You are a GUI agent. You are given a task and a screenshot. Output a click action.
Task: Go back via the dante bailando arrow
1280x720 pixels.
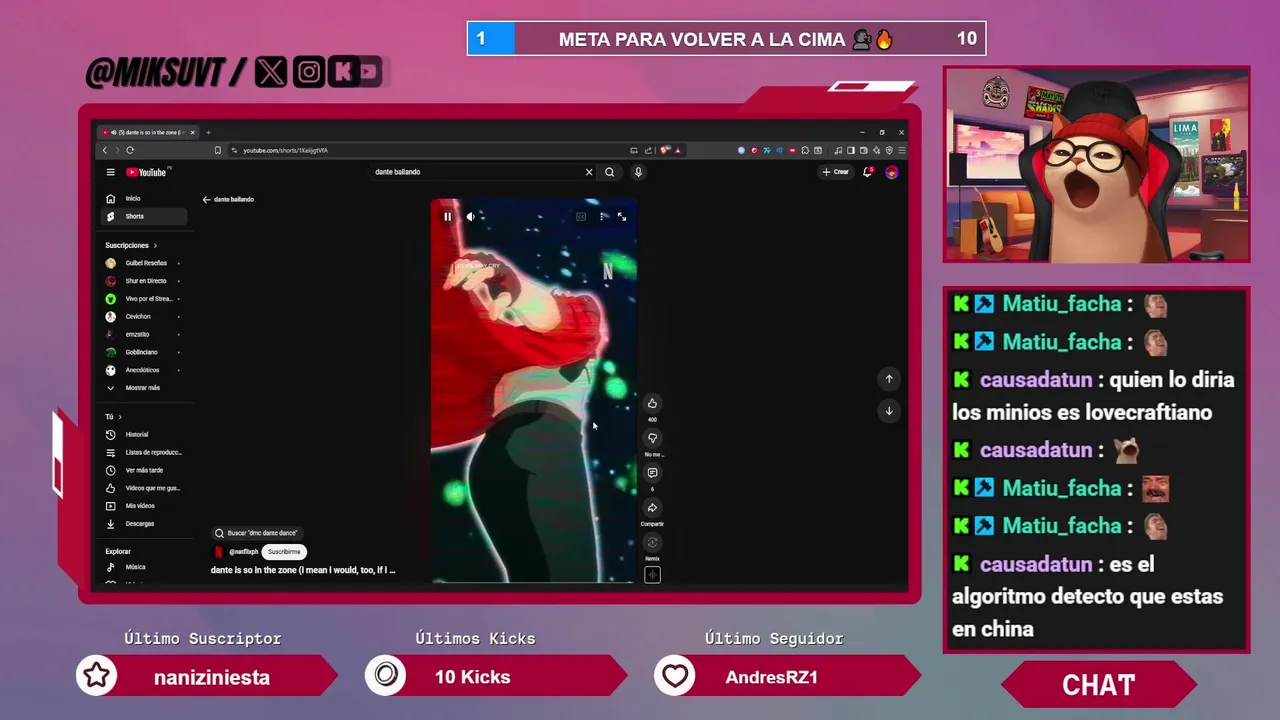coord(206,199)
